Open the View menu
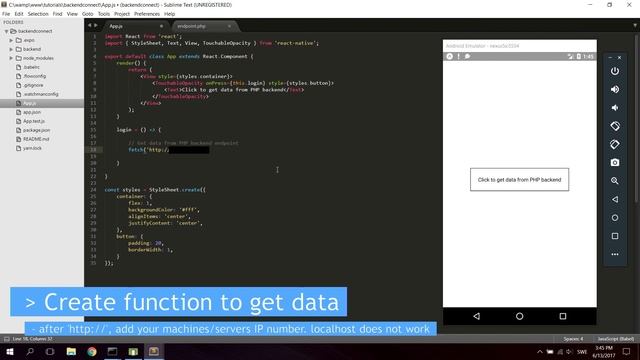Image resolution: width=640 pixels, height=360 pixels. (x=72, y=14)
